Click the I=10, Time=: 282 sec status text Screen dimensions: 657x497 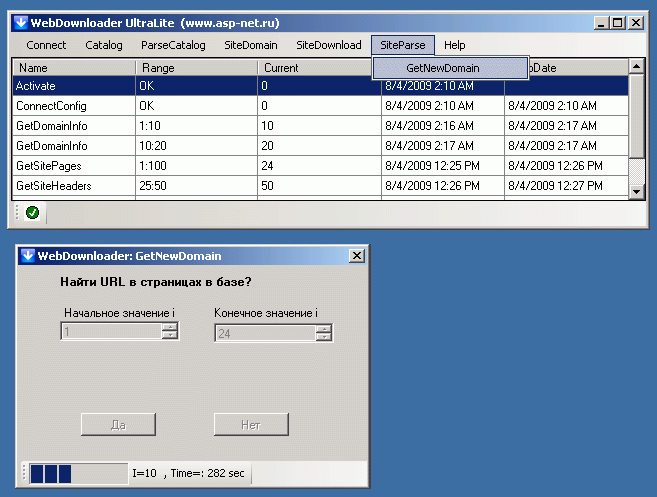click(x=188, y=473)
